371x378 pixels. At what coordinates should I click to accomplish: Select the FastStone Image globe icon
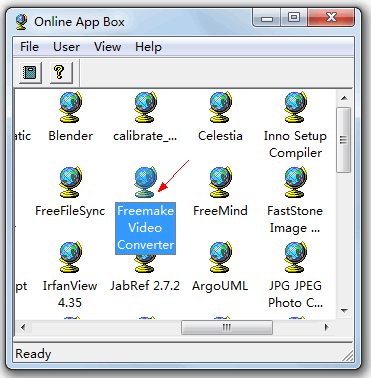[x=295, y=182]
